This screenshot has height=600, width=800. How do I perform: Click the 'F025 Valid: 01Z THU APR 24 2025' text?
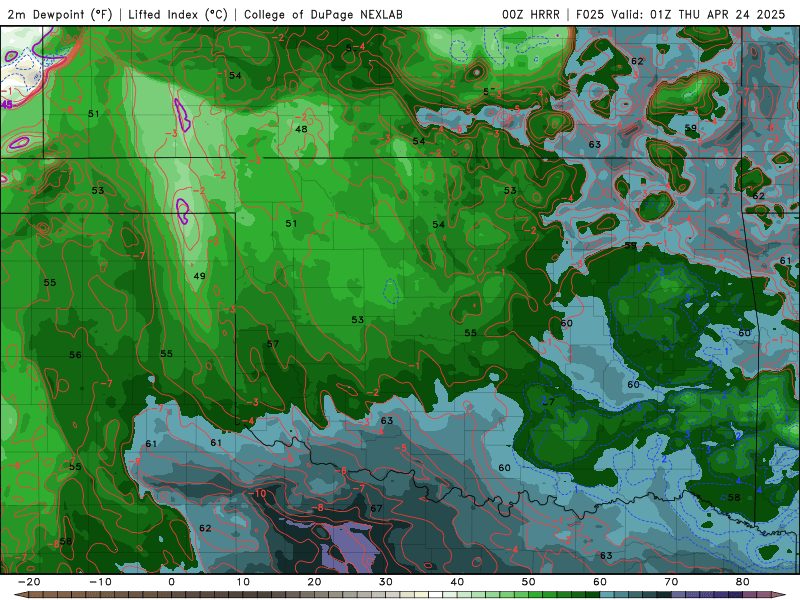(x=680, y=14)
